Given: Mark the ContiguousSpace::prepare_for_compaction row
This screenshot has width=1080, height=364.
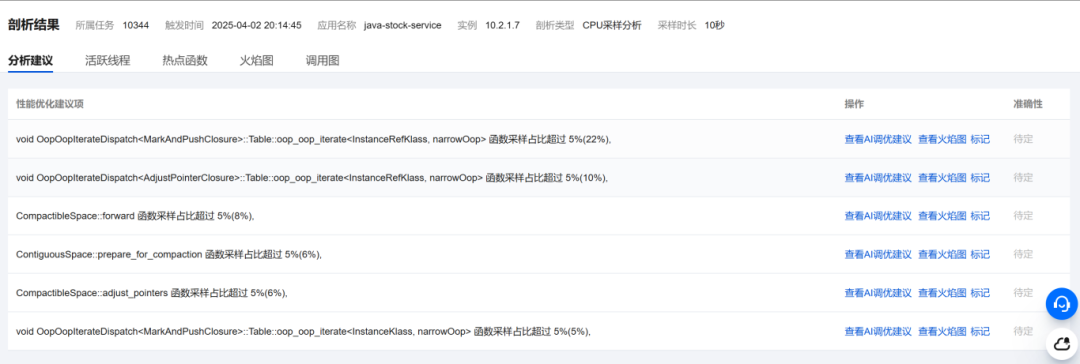Looking at the screenshot, I should [980, 254].
